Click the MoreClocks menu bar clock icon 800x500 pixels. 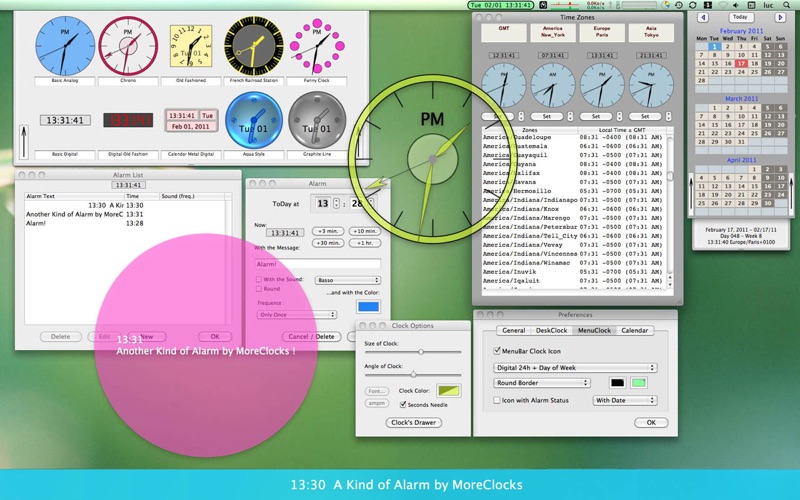click(x=501, y=5)
